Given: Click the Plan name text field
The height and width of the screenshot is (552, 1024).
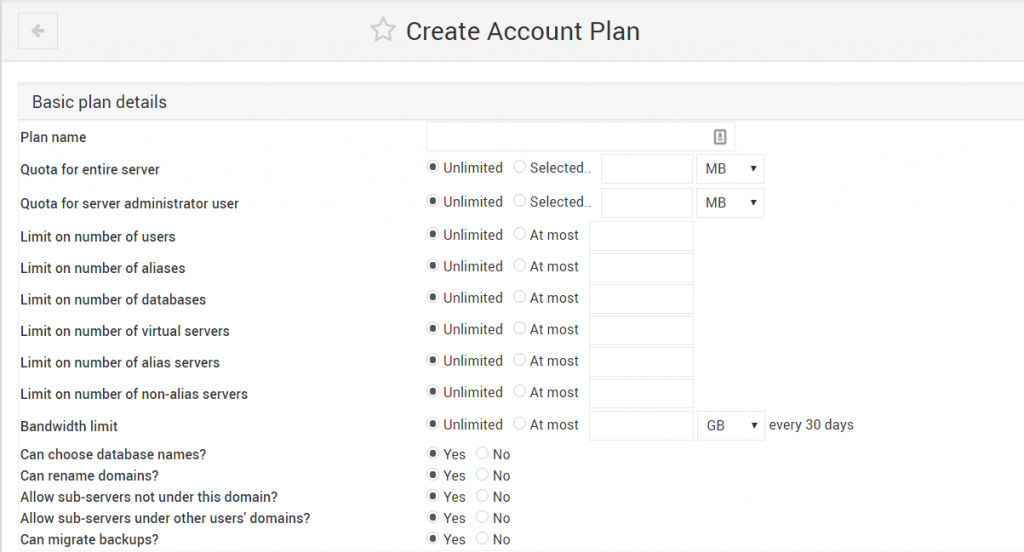Looking at the screenshot, I should (x=581, y=137).
